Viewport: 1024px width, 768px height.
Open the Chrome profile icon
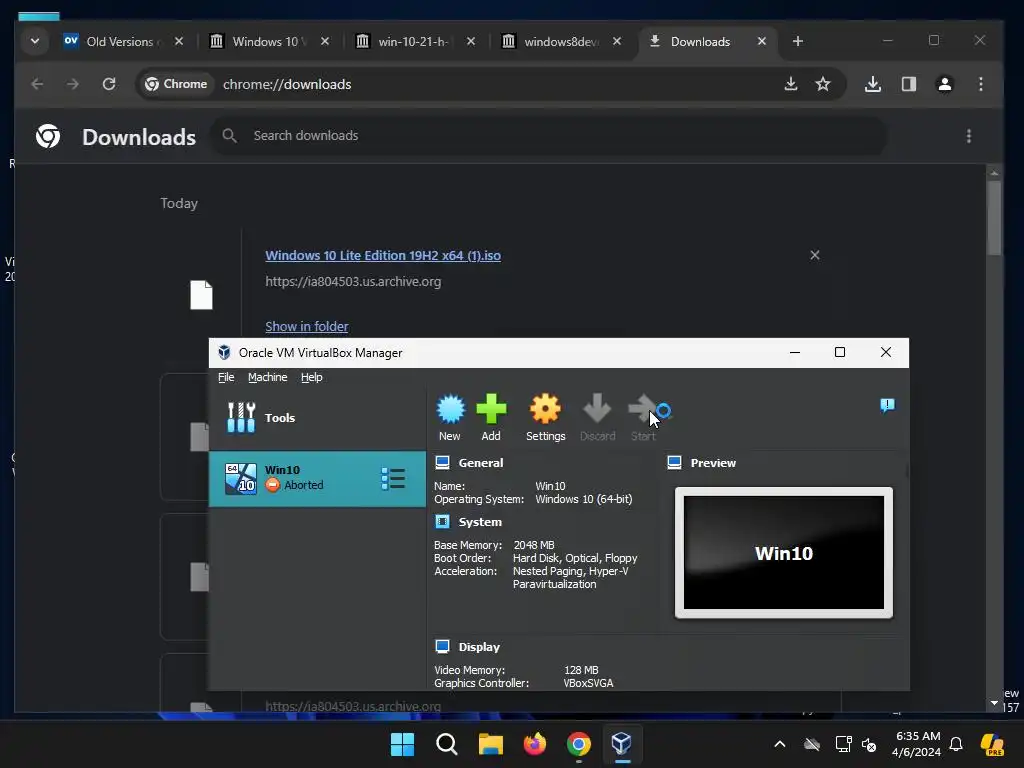(944, 84)
